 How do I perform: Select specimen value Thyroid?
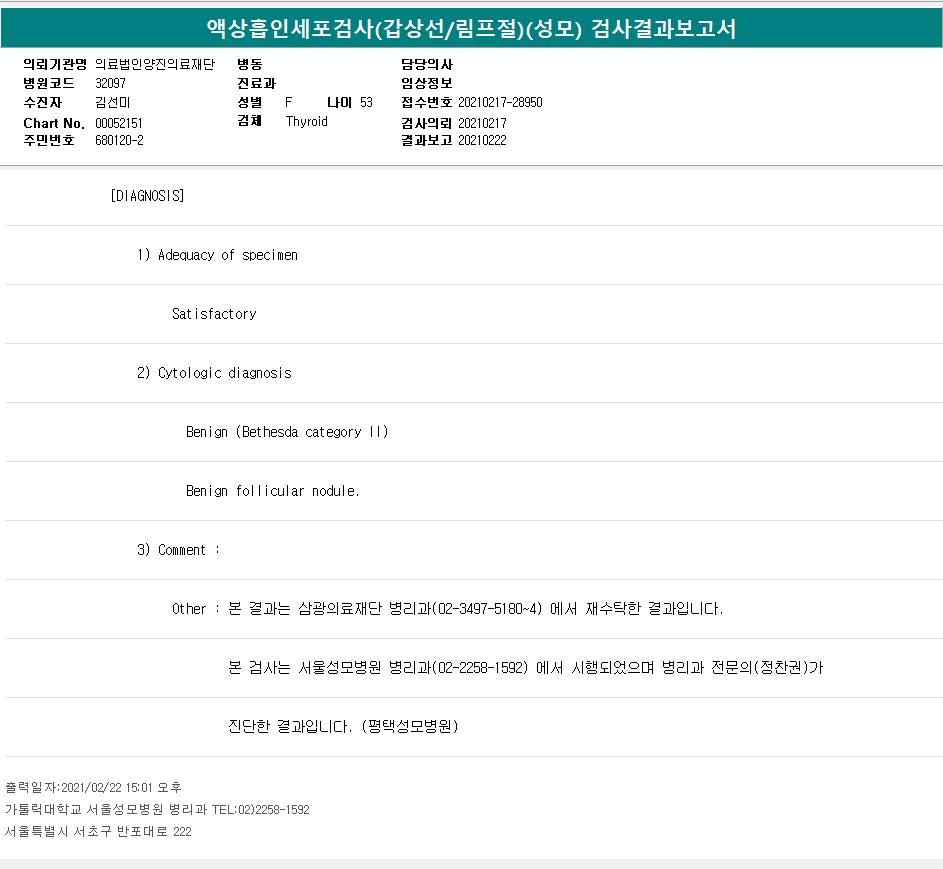[x=307, y=121]
